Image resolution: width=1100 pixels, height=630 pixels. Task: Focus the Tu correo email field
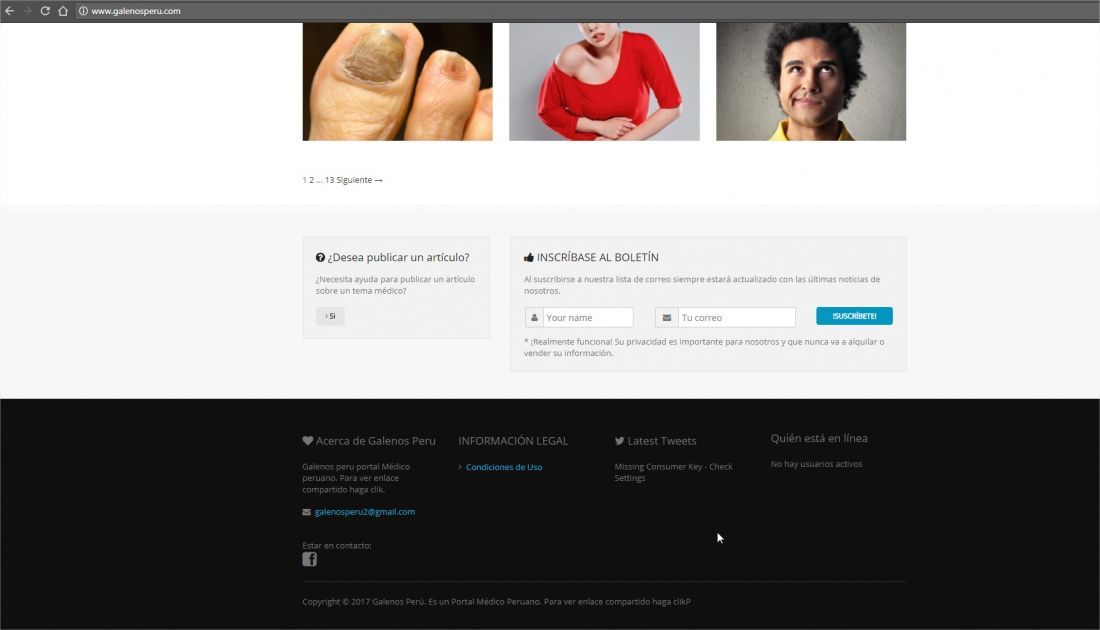coord(737,317)
